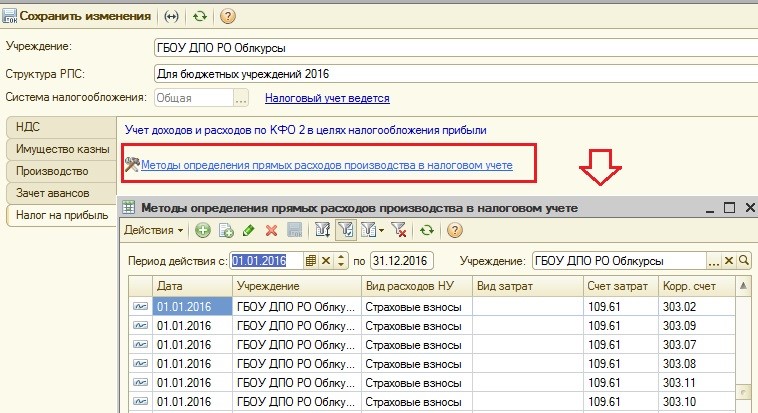Click refresh icon next to Сохранить изменения
This screenshot has height=413, width=758.
click(x=201, y=17)
